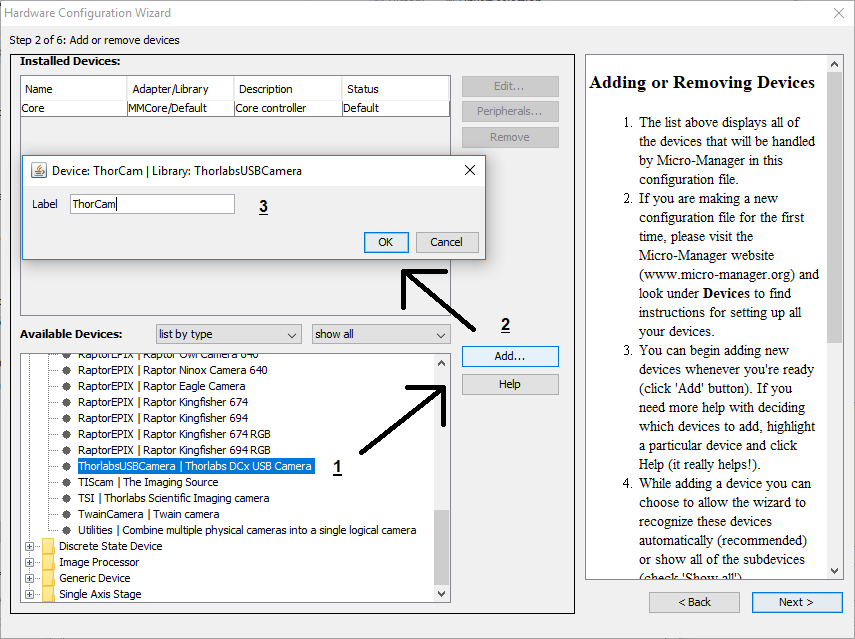The height and width of the screenshot is (639, 855).
Task: Click the bullet icon beside TwainCamera entry
Action: [67, 514]
